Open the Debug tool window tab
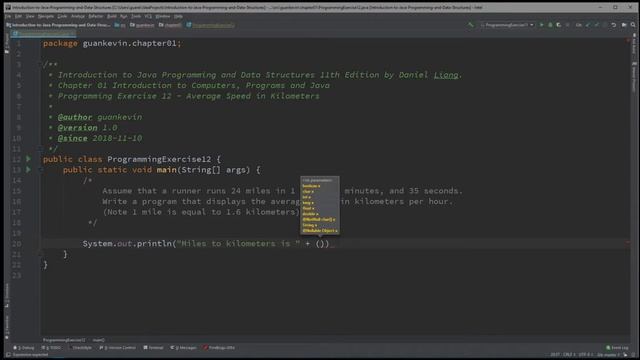The height and width of the screenshot is (360, 640). pyautogui.click(x=24, y=348)
